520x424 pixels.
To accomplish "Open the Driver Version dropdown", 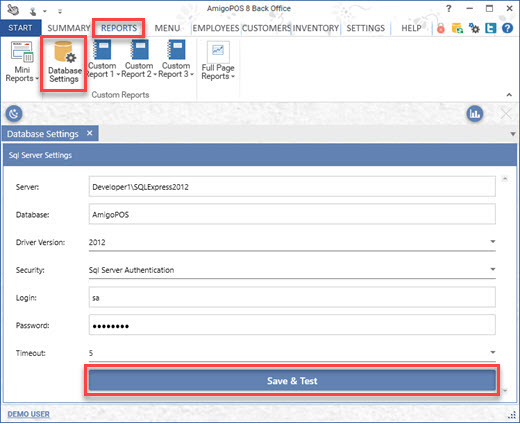I will pyautogui.click(x=493, y=241).
